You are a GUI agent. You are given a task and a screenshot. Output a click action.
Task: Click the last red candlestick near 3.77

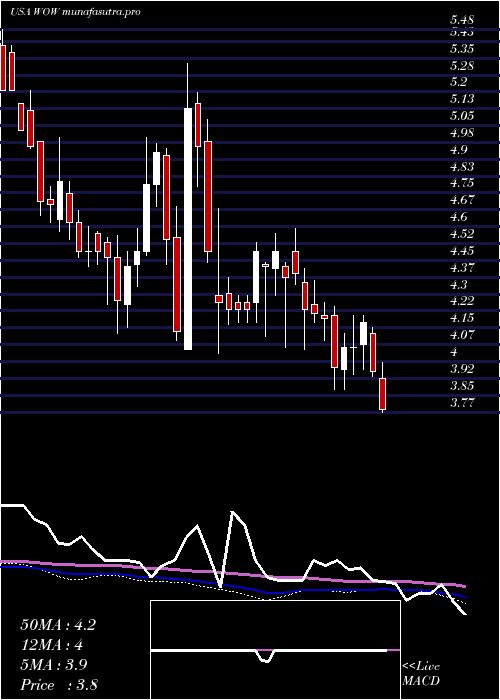pyautogui.click(x=383, y=394)
